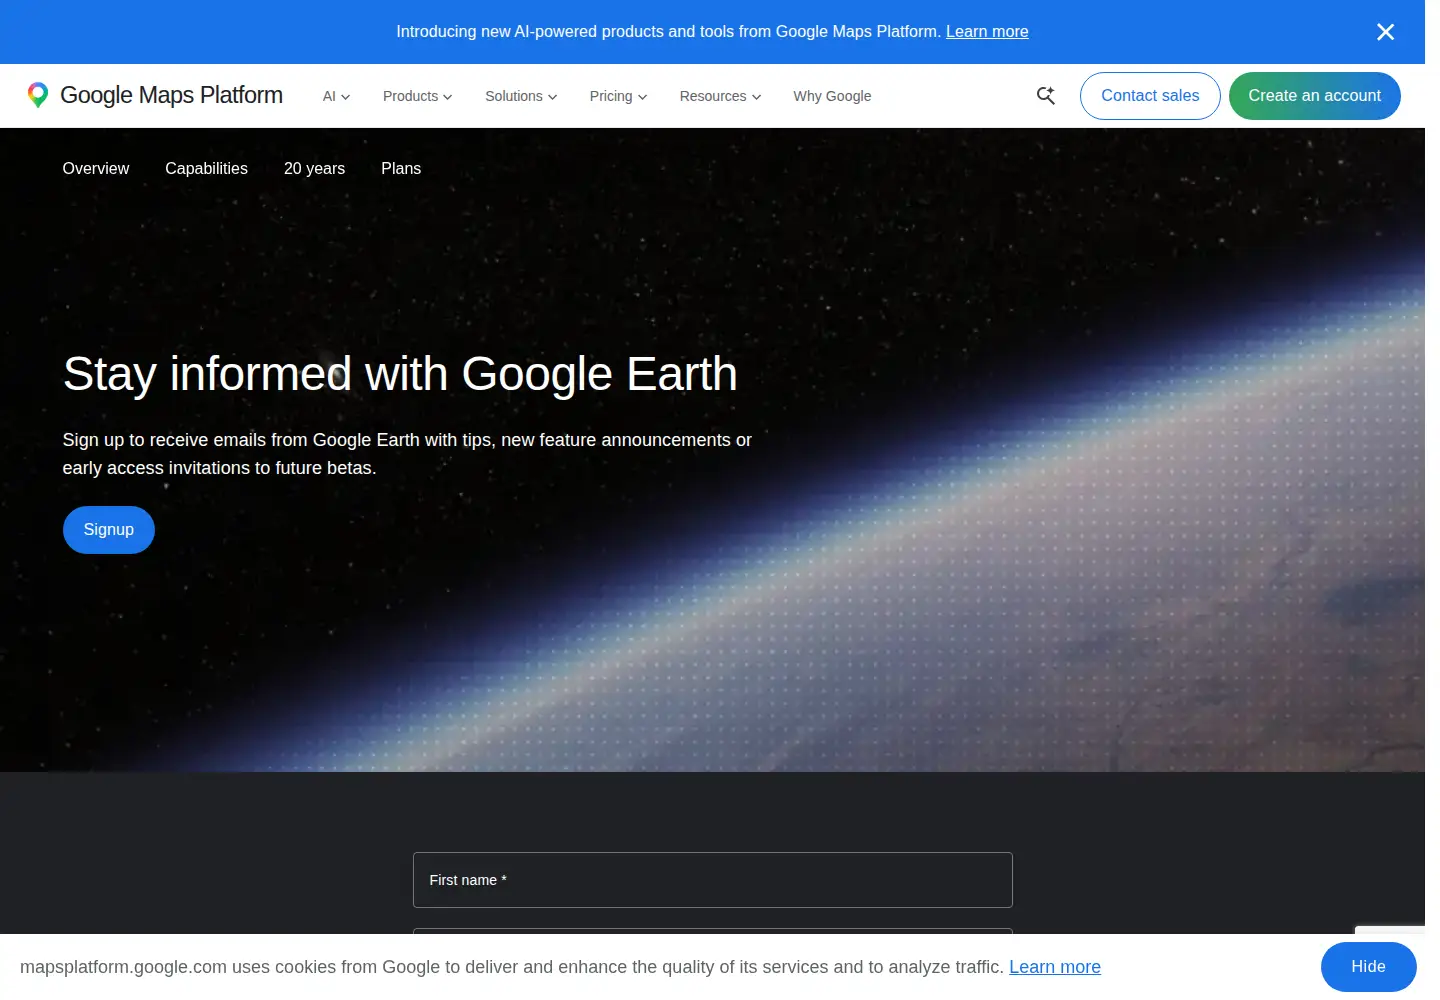Expand the AI dropdown menu
The width and height of the screenshot is (1440, 1000).
(336, 96)
